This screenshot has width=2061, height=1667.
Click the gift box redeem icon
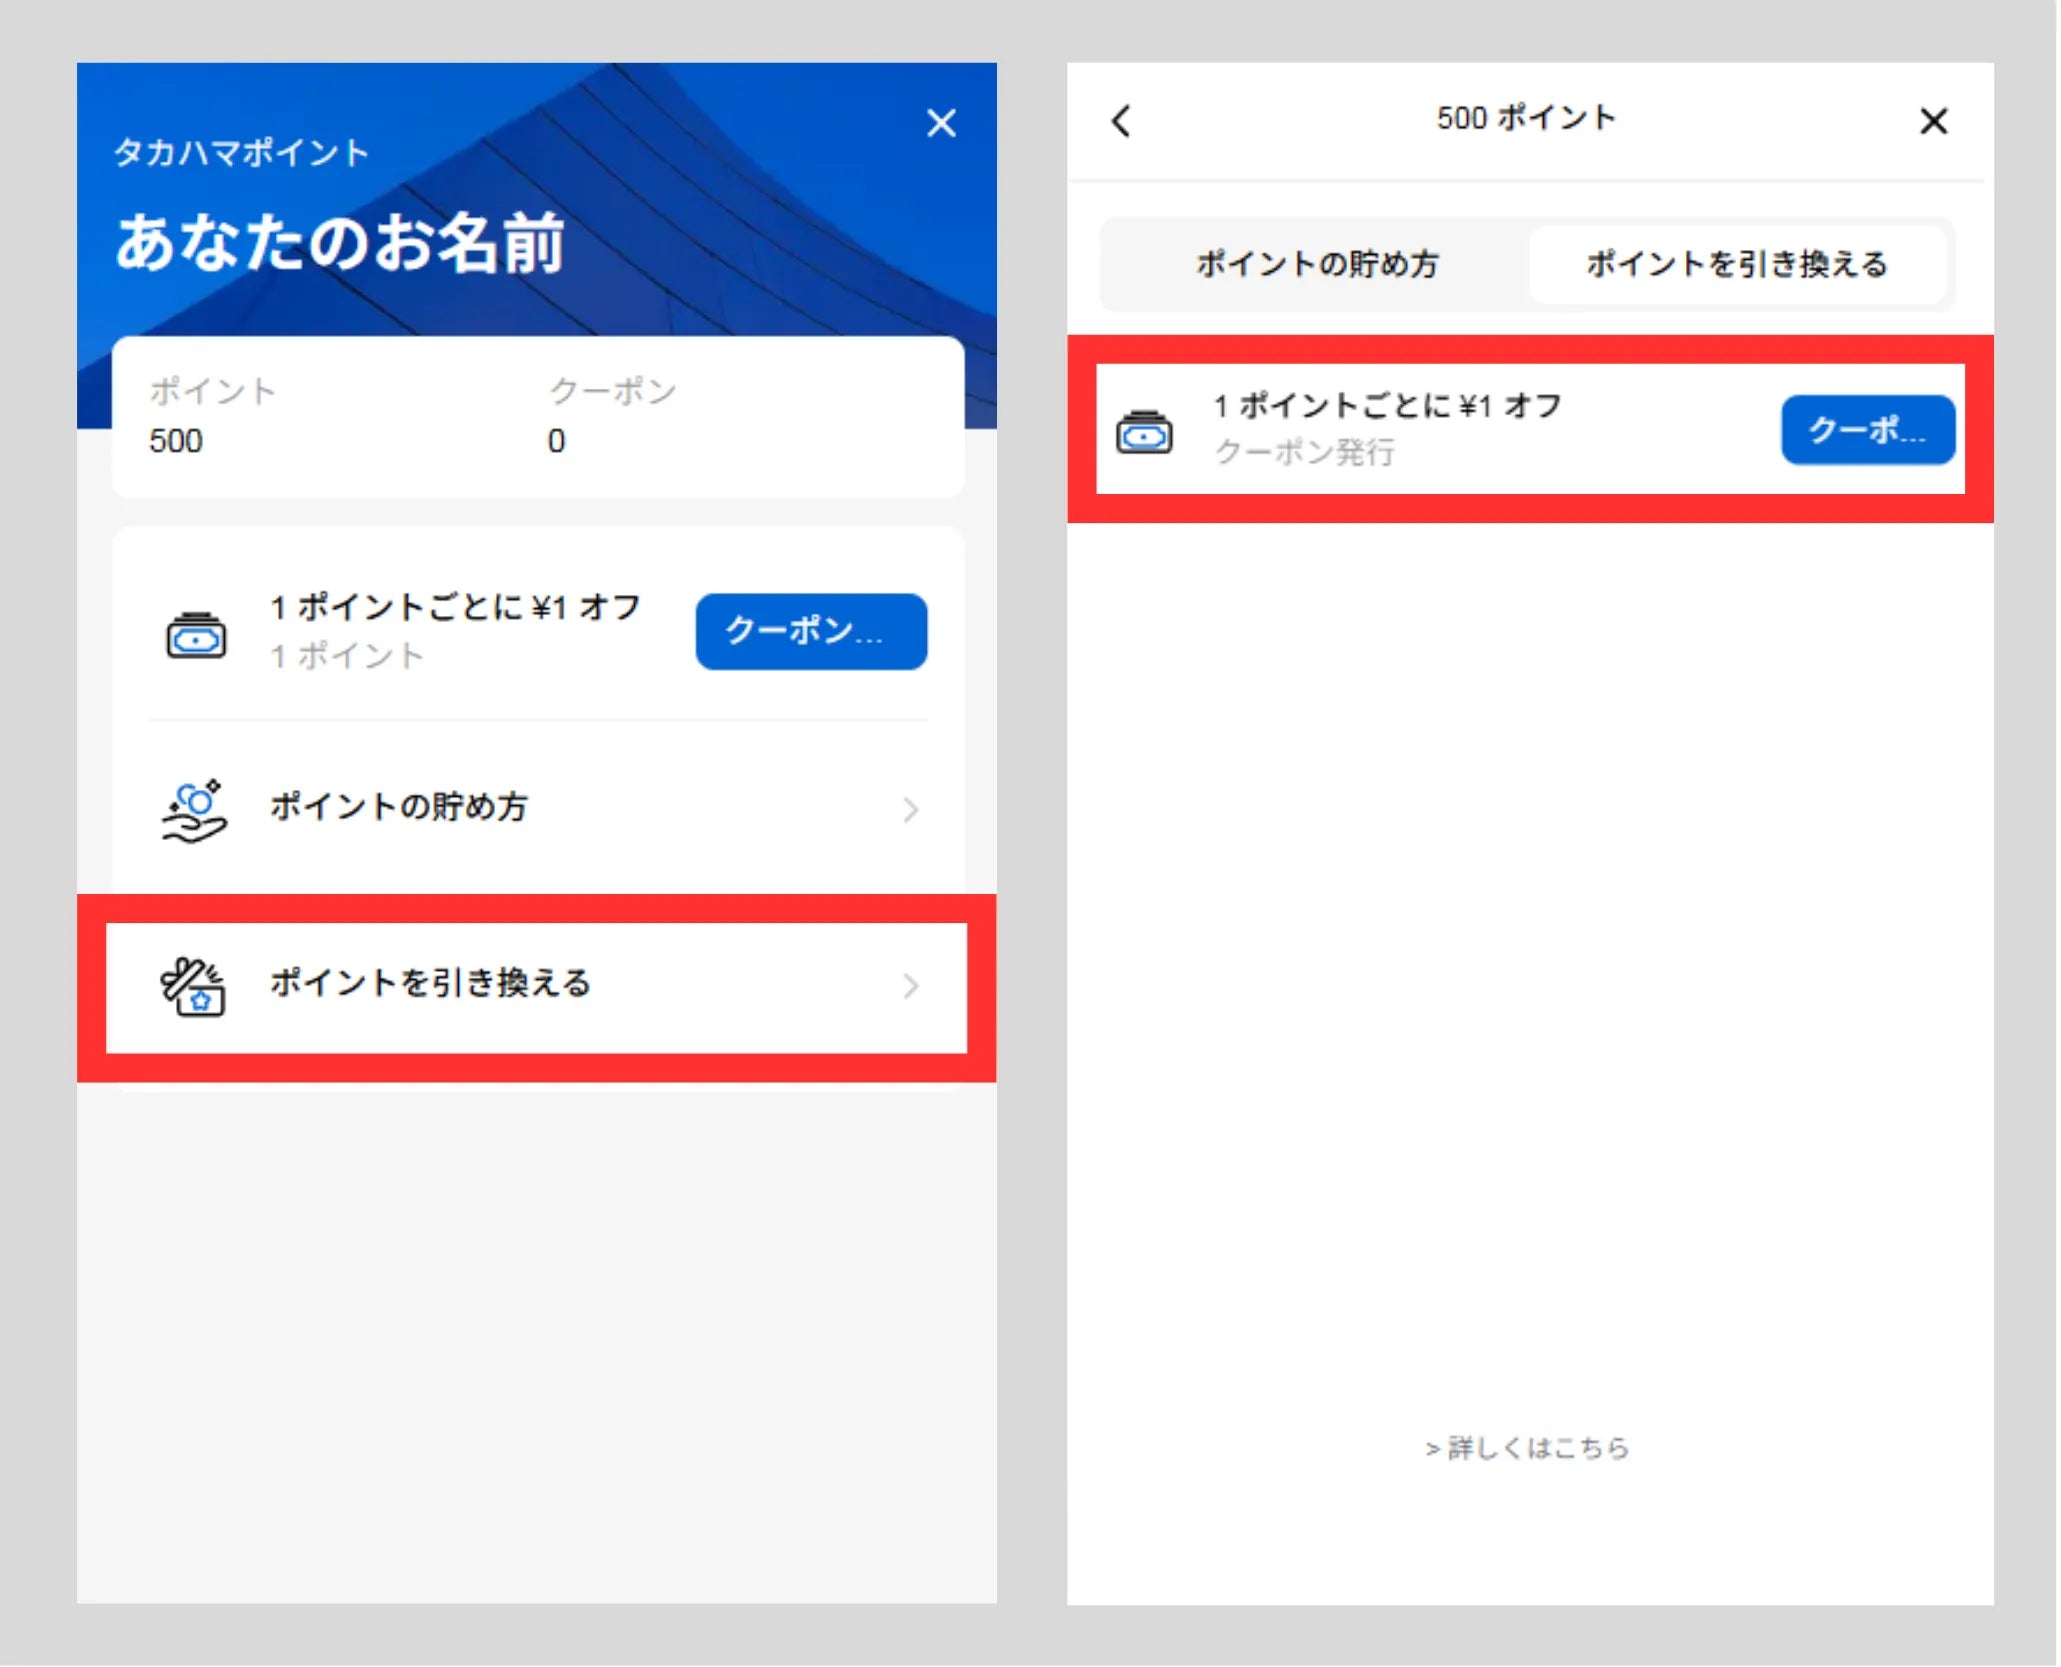tap(193, 987)
